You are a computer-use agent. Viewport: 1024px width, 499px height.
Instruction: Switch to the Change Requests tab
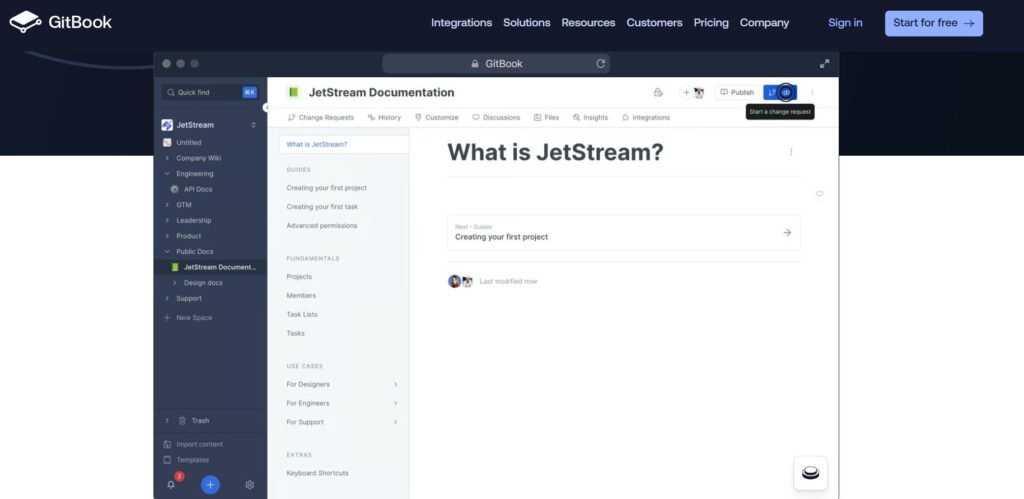[x=321, y=118]
